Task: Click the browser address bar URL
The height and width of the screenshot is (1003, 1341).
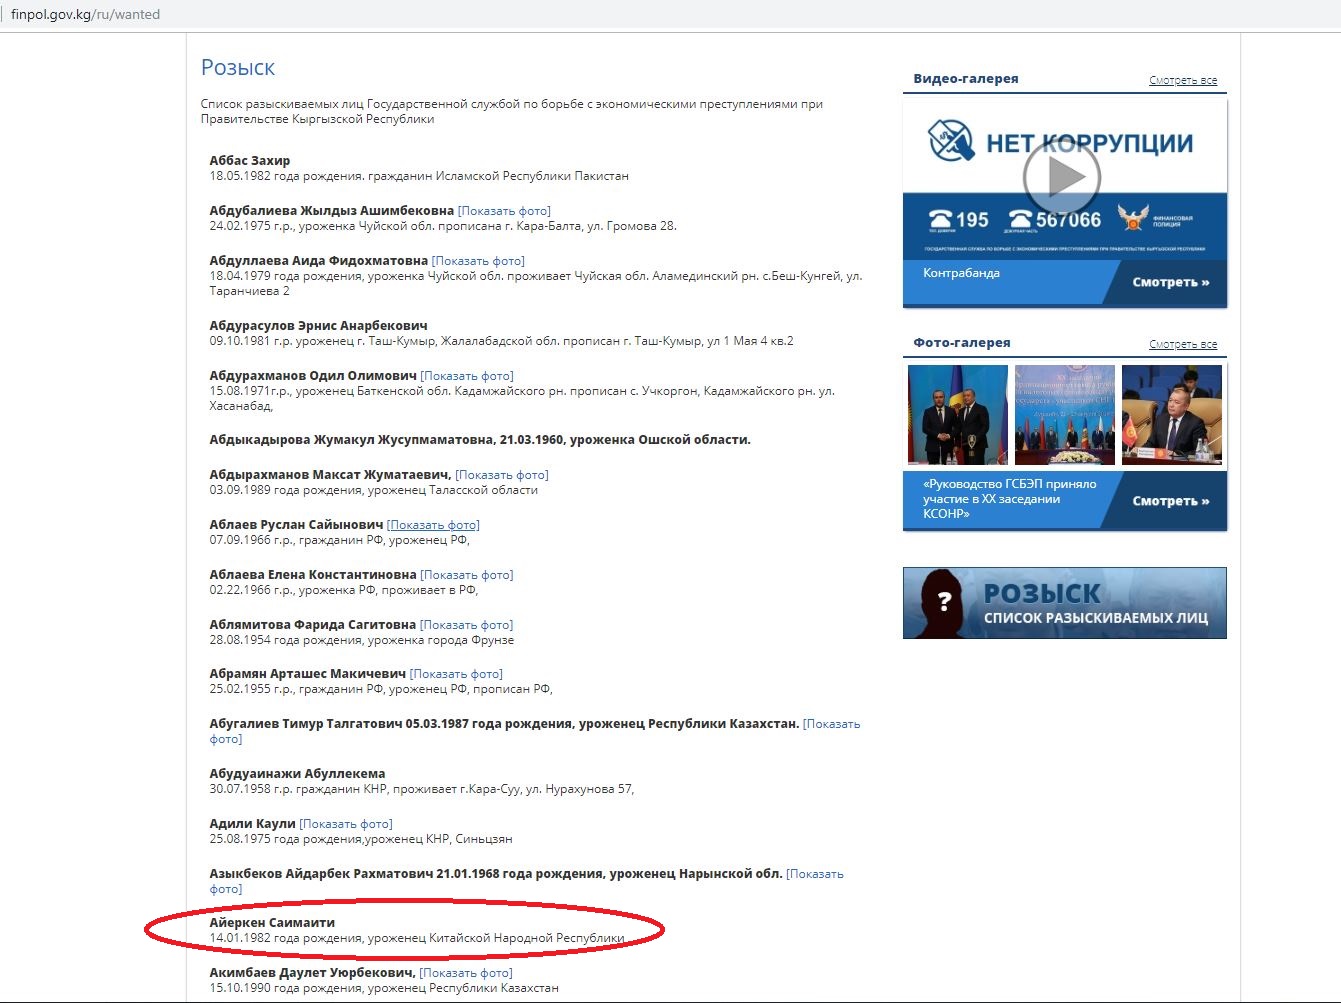Action: pyautogui.click(x=85, y=15)
